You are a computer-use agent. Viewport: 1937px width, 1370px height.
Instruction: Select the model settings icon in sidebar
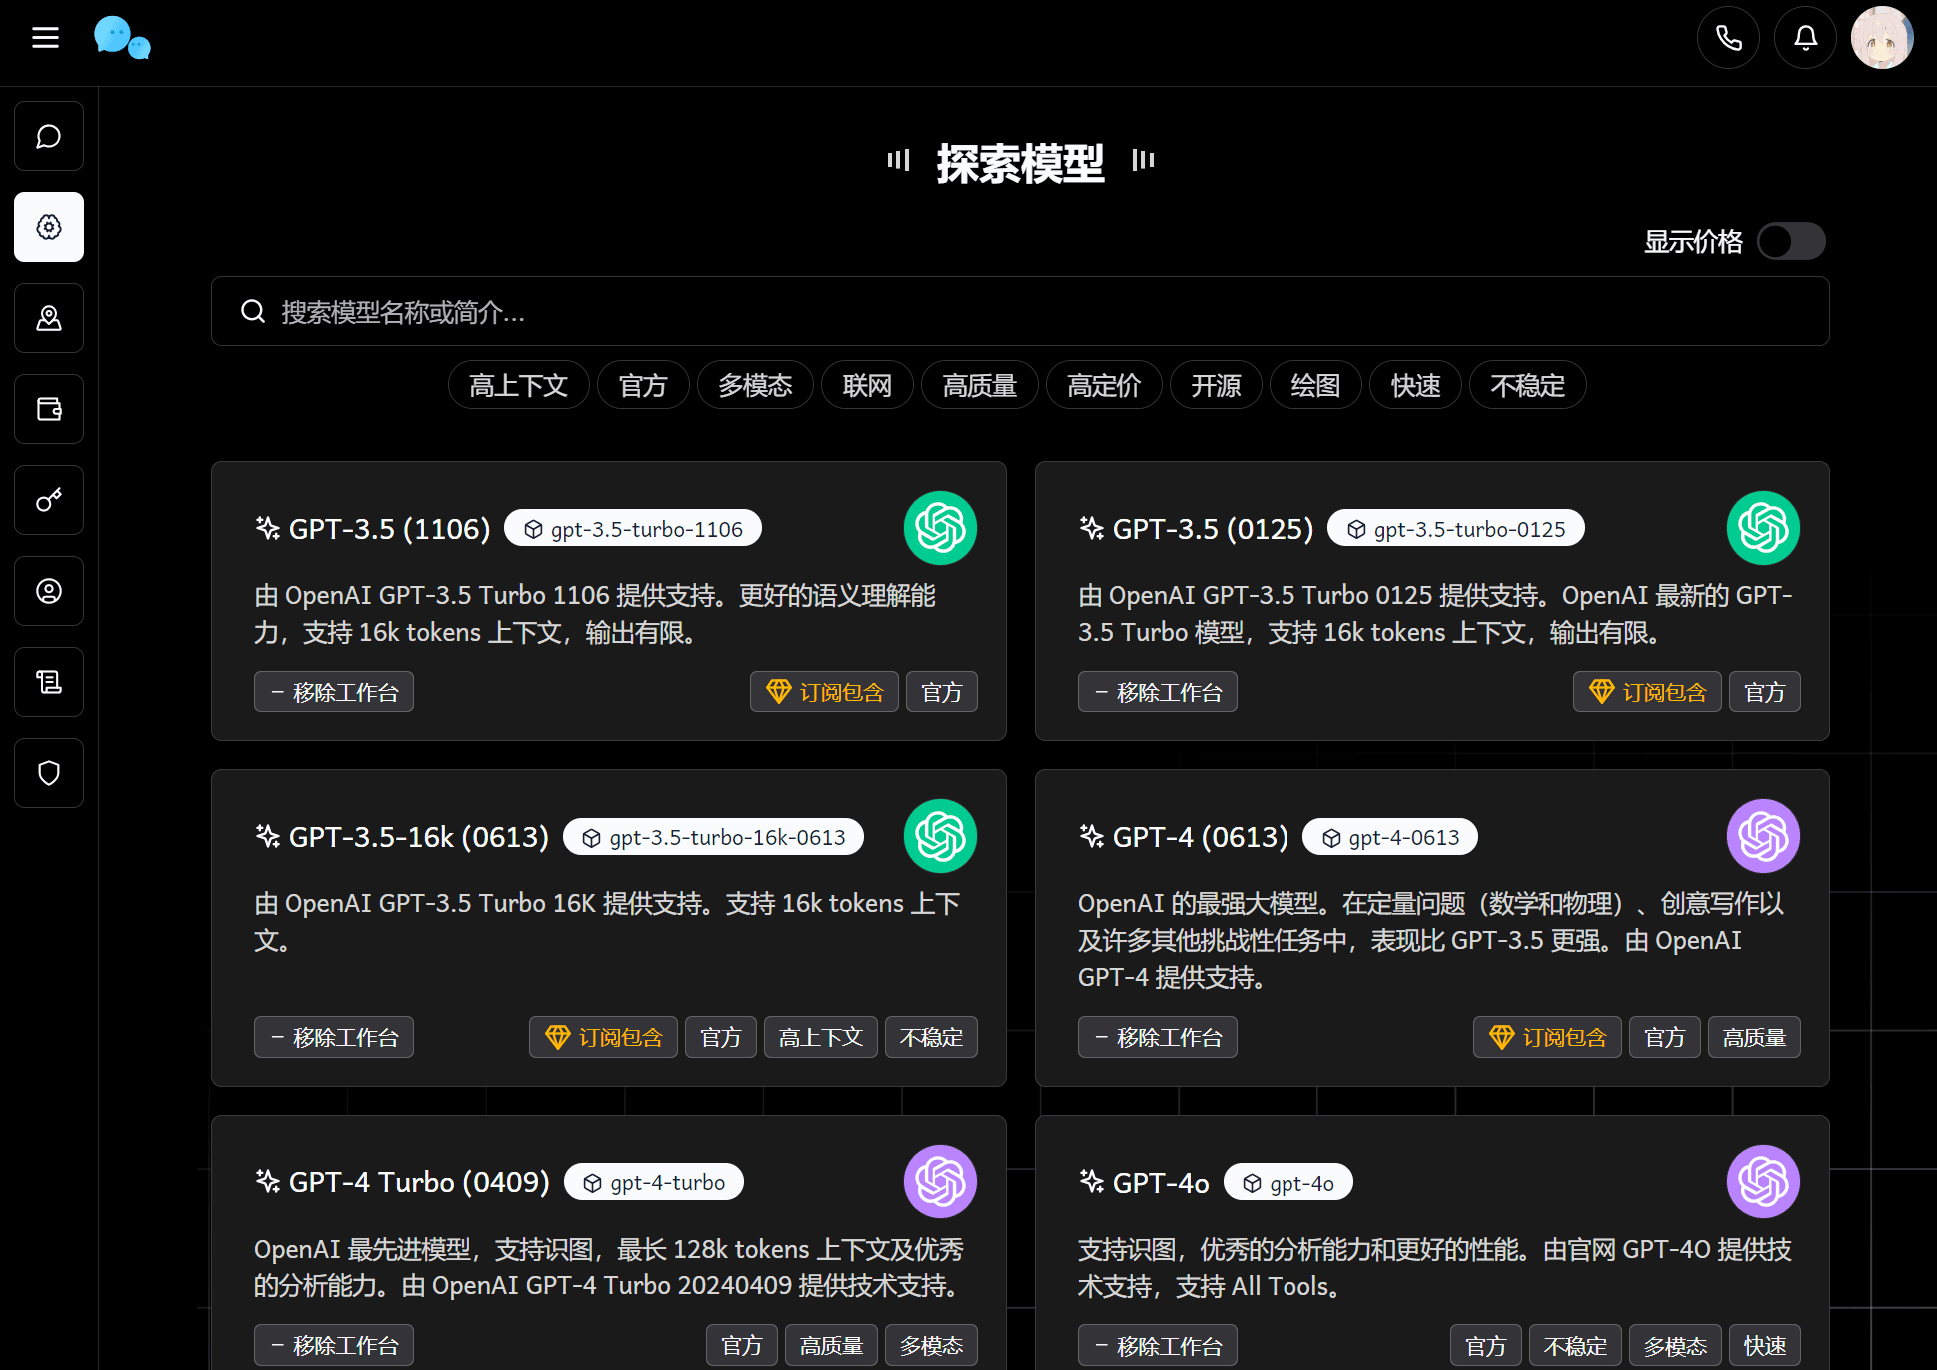(48, 227)
